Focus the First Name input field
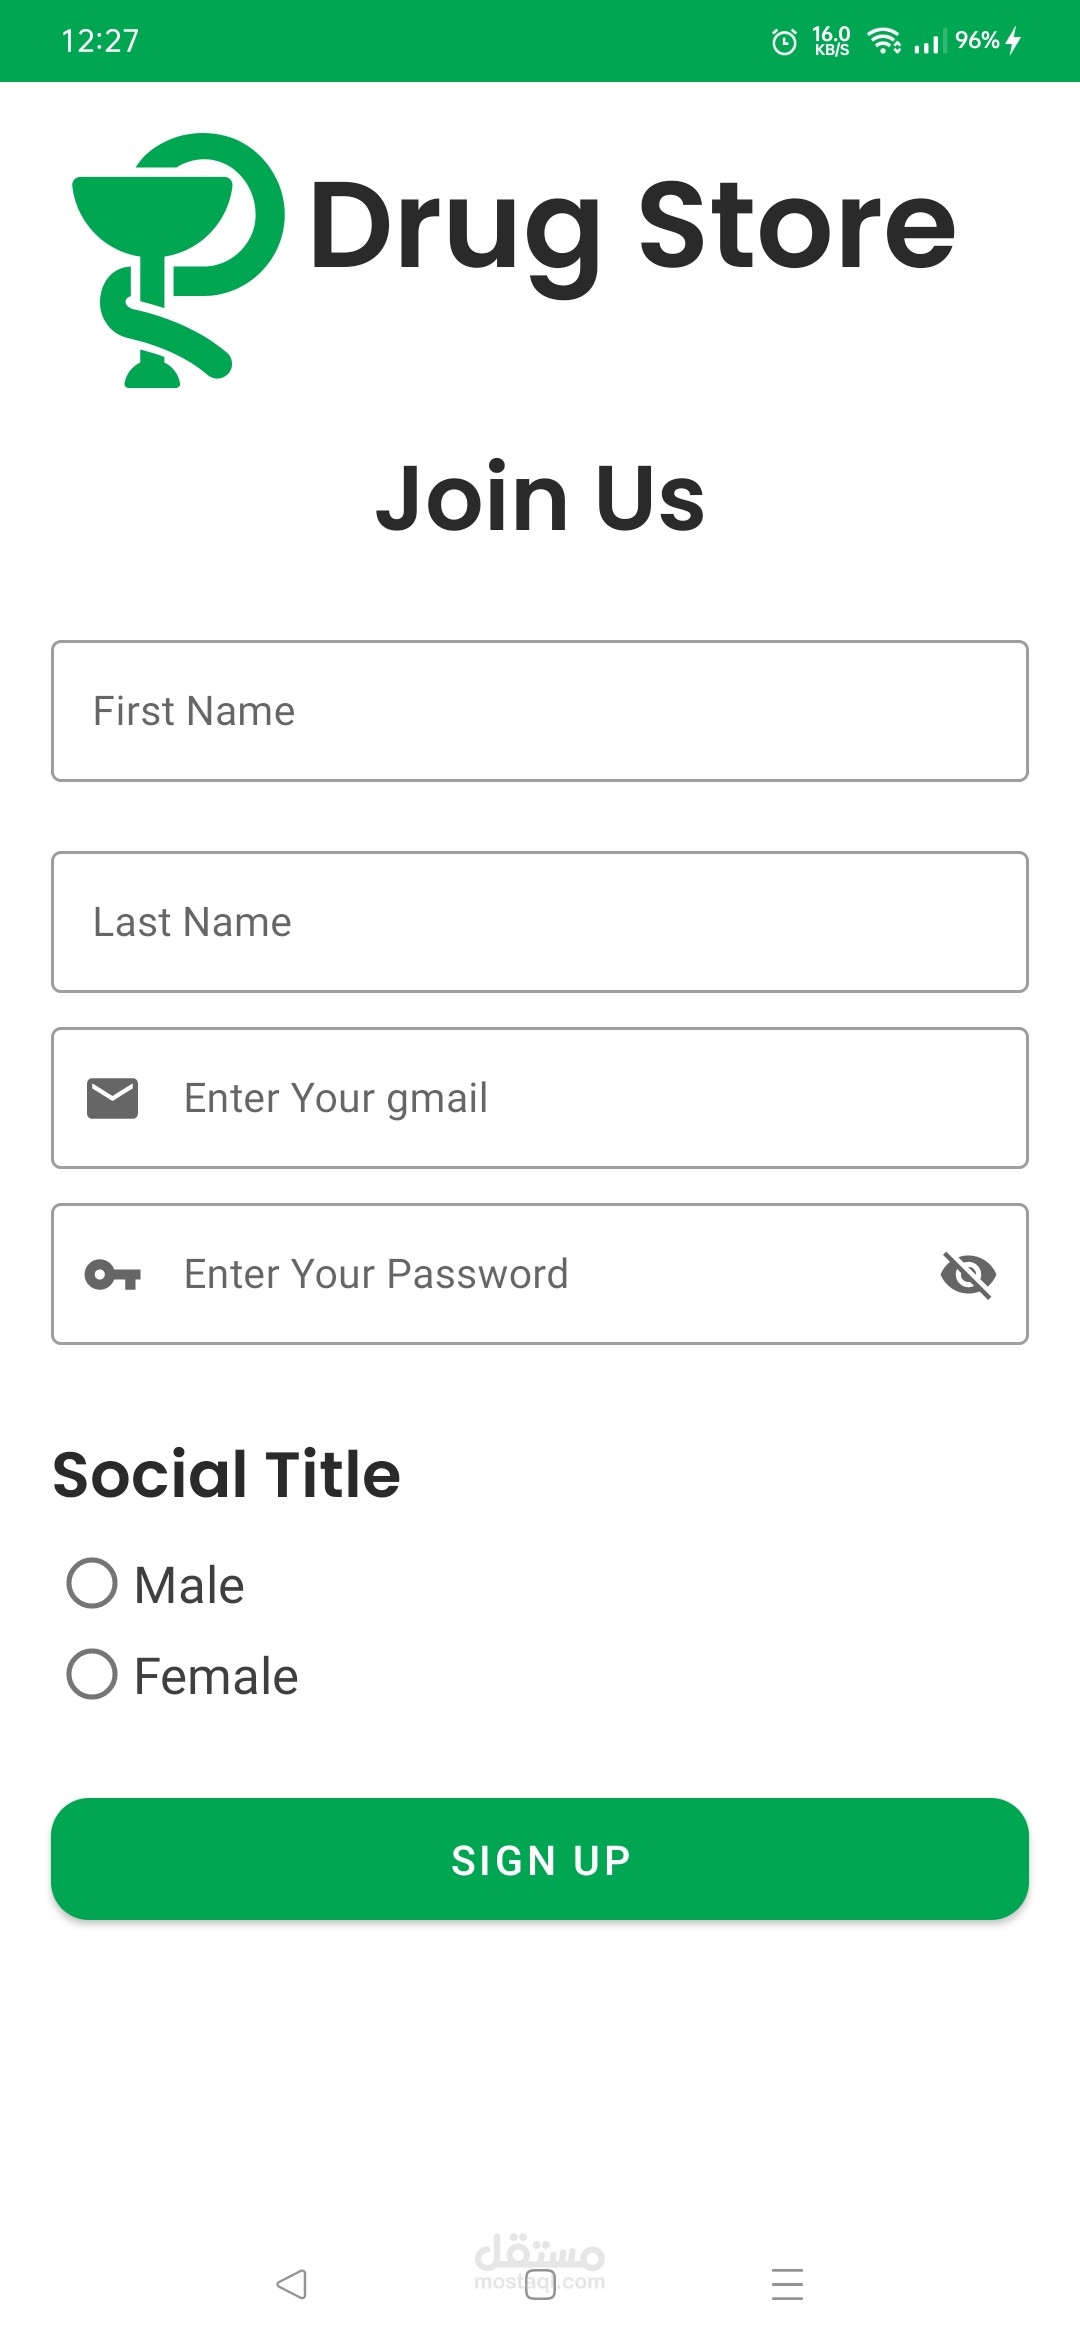 coord(540,711)
